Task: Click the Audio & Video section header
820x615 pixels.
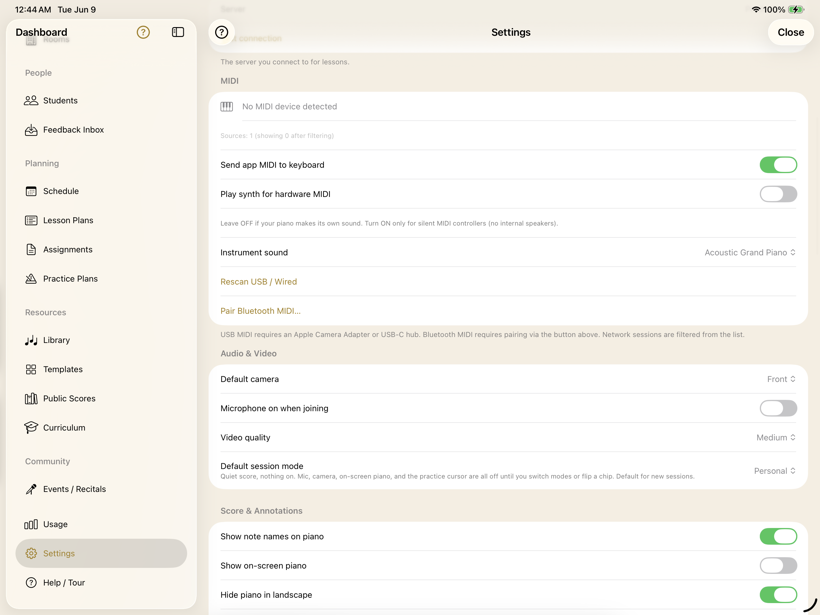Action: tap(248, 354)
